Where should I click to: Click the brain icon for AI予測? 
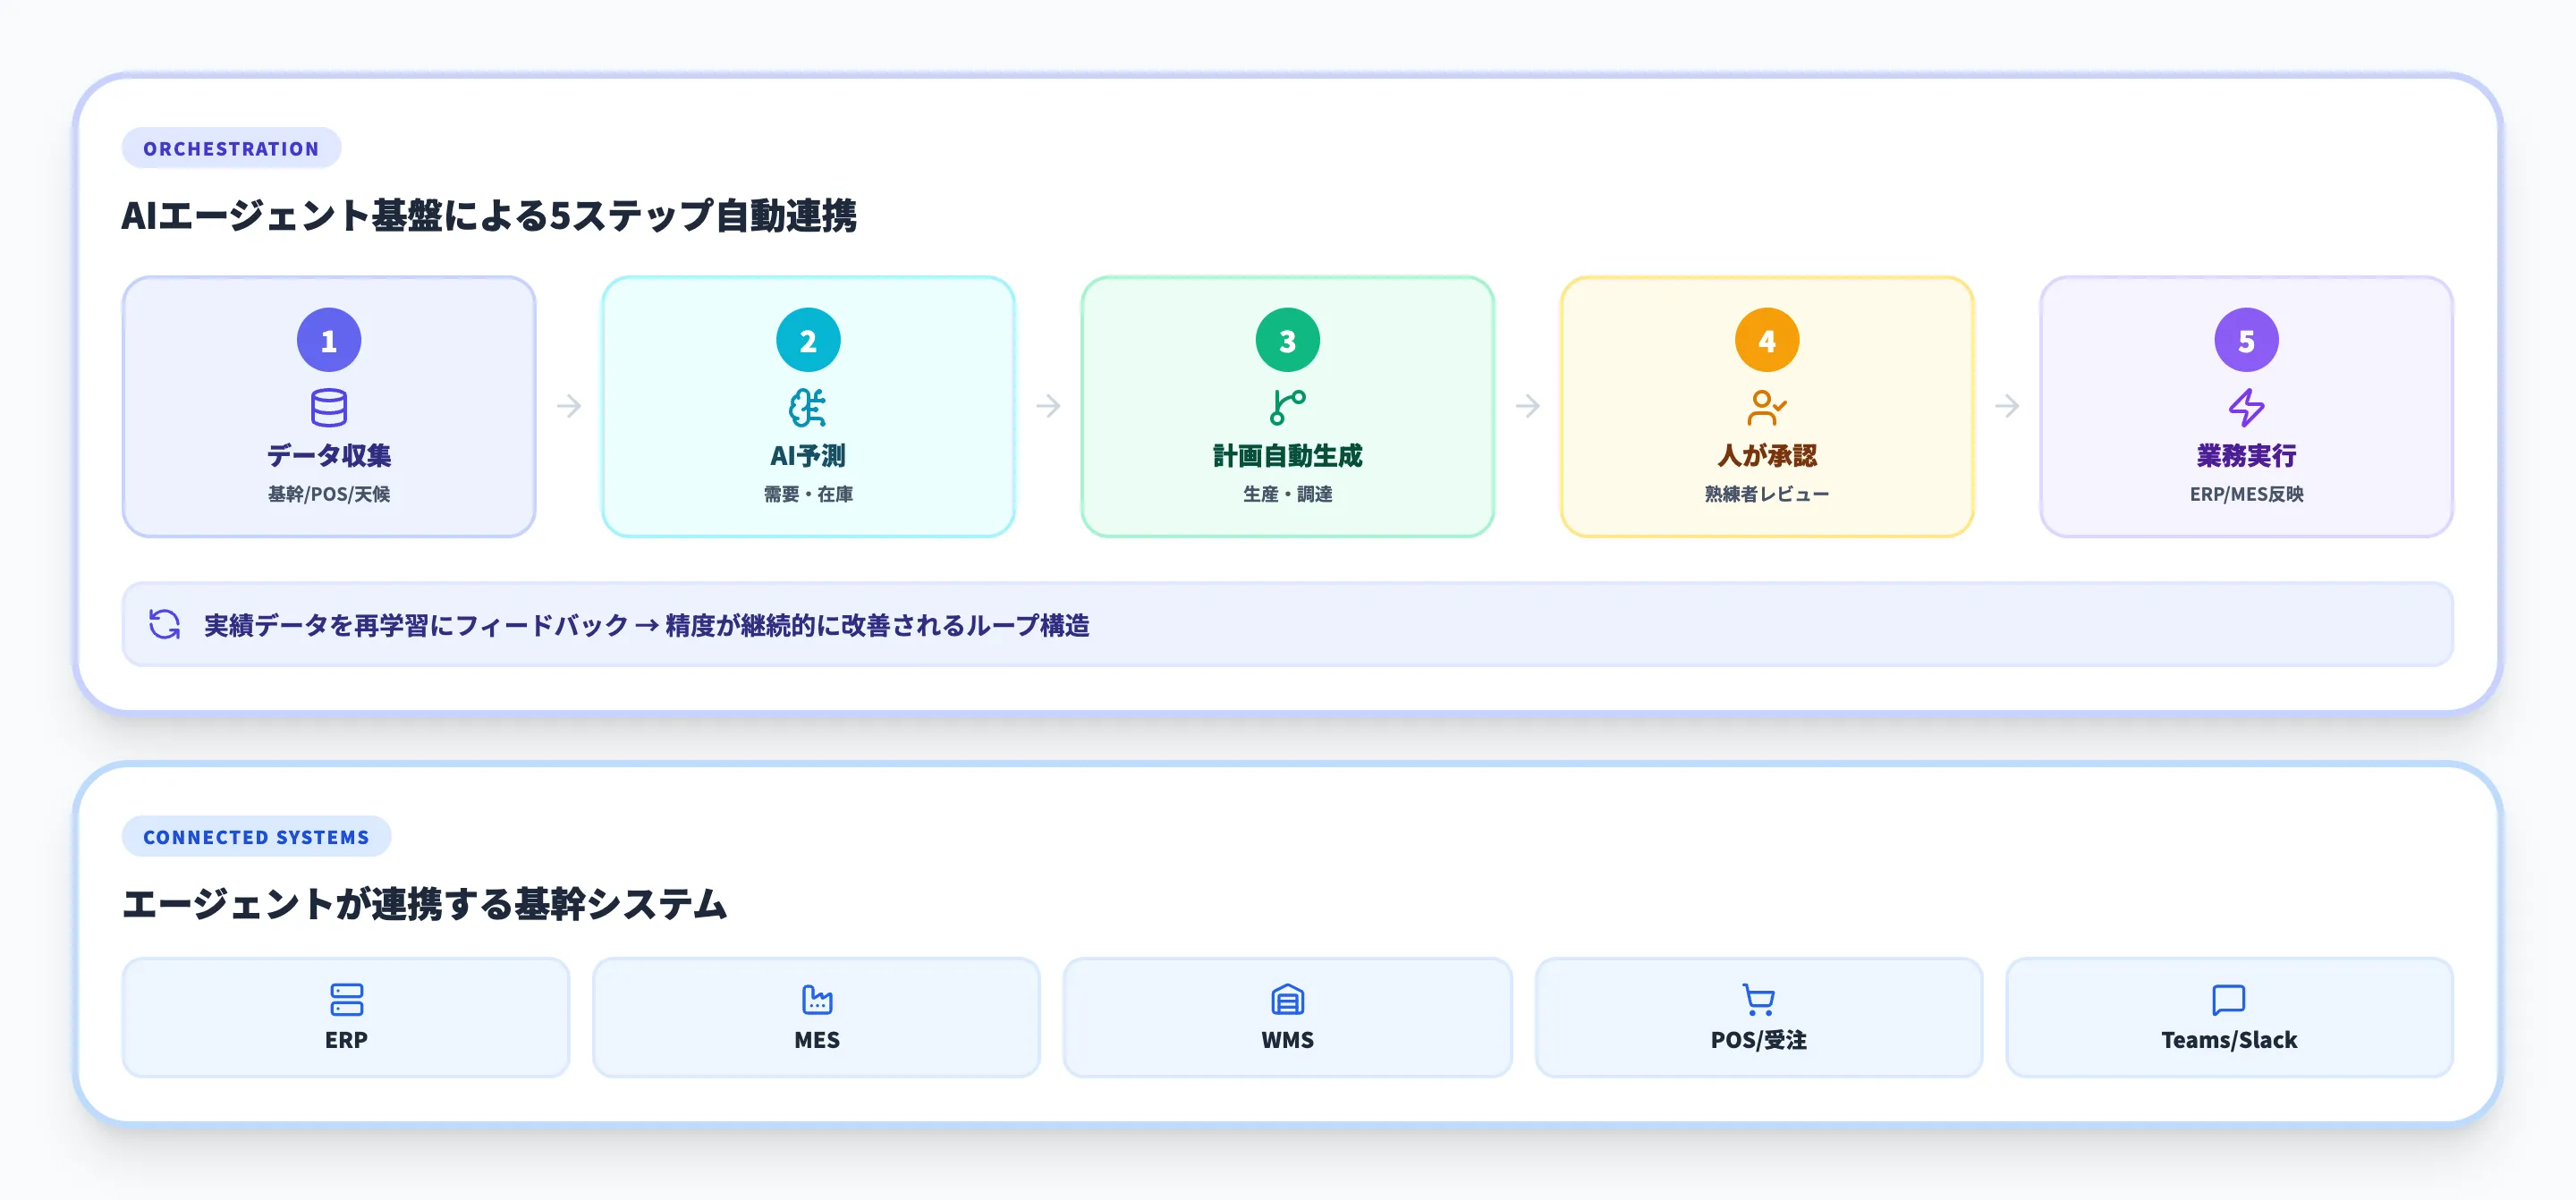[808, 406]
